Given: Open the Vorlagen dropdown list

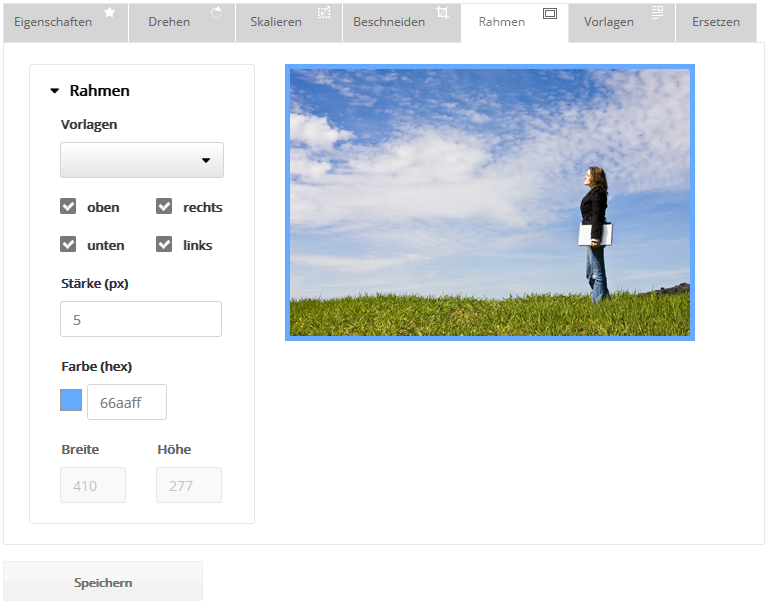Looking at the screenshot, I should point(142,160).
